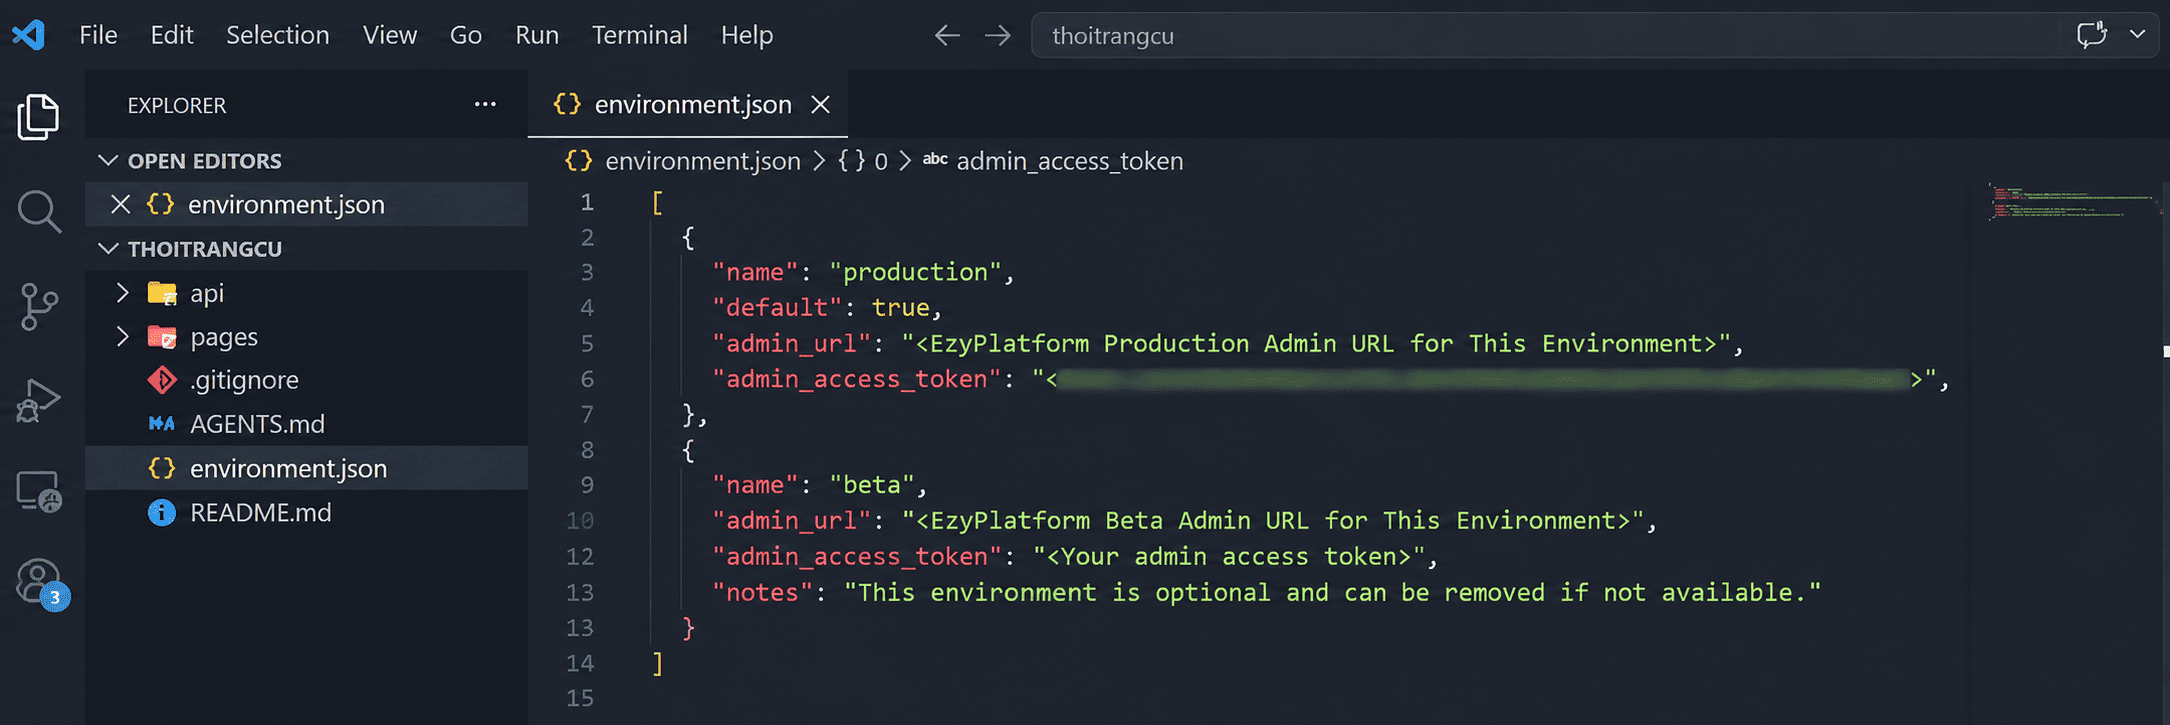Open the chat dropdown arrow in title bar

pos(2137,35)
